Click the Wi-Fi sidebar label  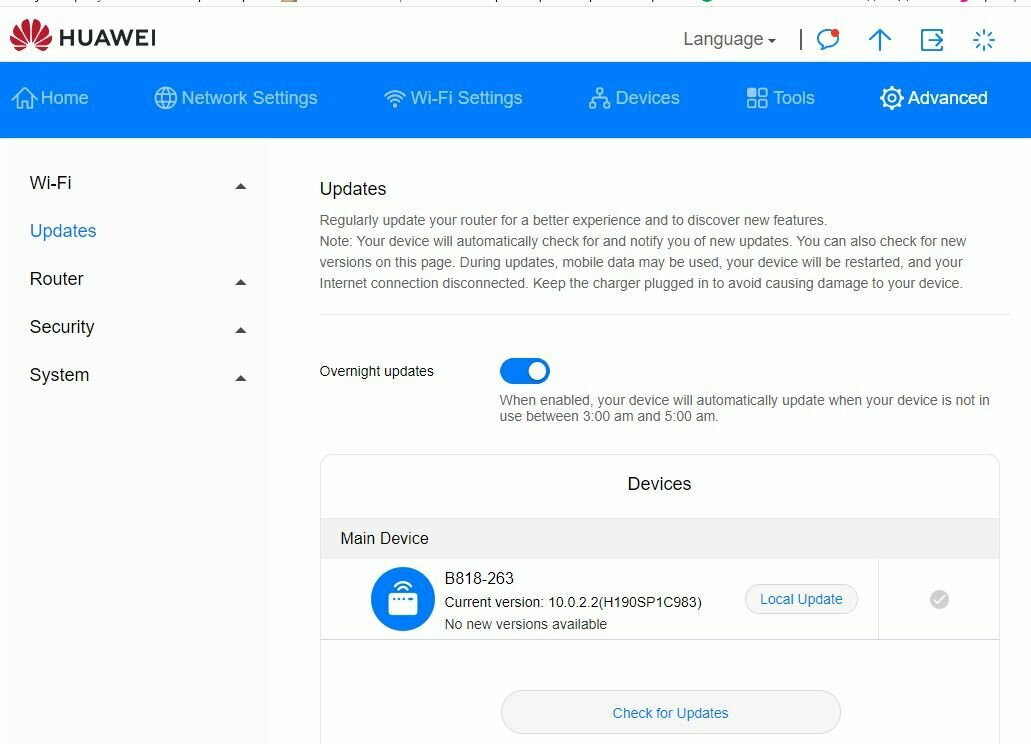(x=51, y=183)
